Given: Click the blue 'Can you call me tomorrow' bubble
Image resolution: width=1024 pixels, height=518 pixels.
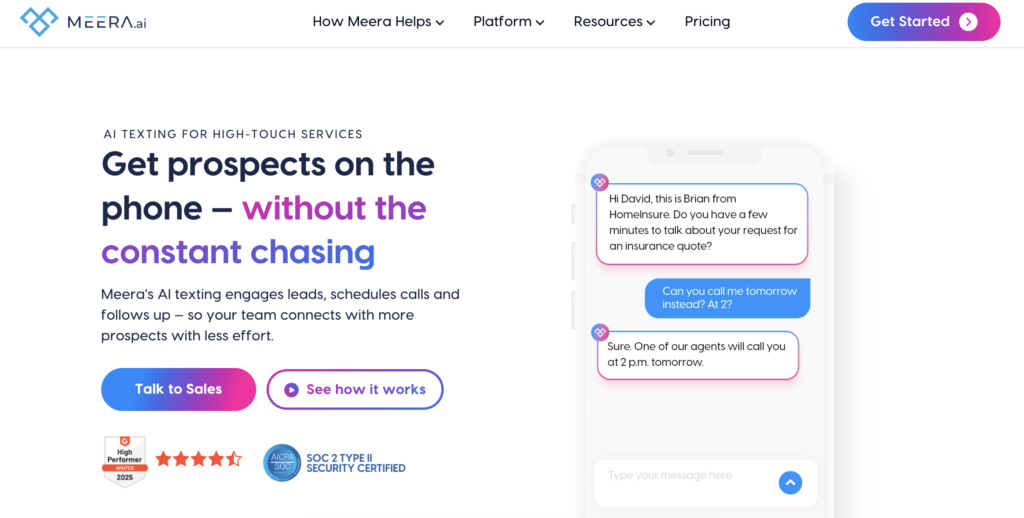Looking at the screenshot, I should [728, 298].
